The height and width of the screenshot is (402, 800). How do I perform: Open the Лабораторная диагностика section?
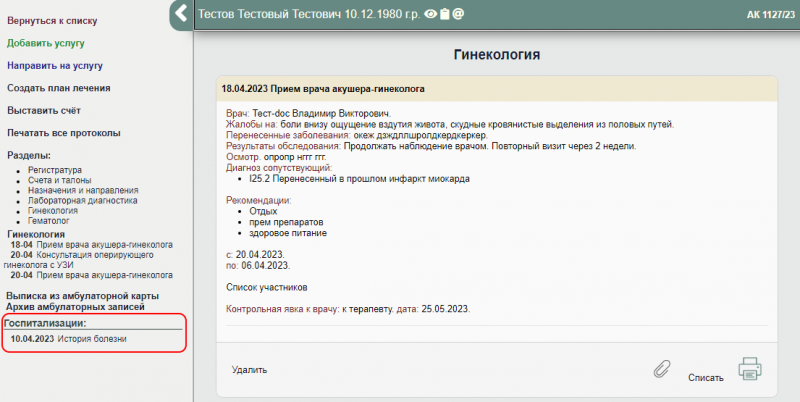click(x=83, y=200)
